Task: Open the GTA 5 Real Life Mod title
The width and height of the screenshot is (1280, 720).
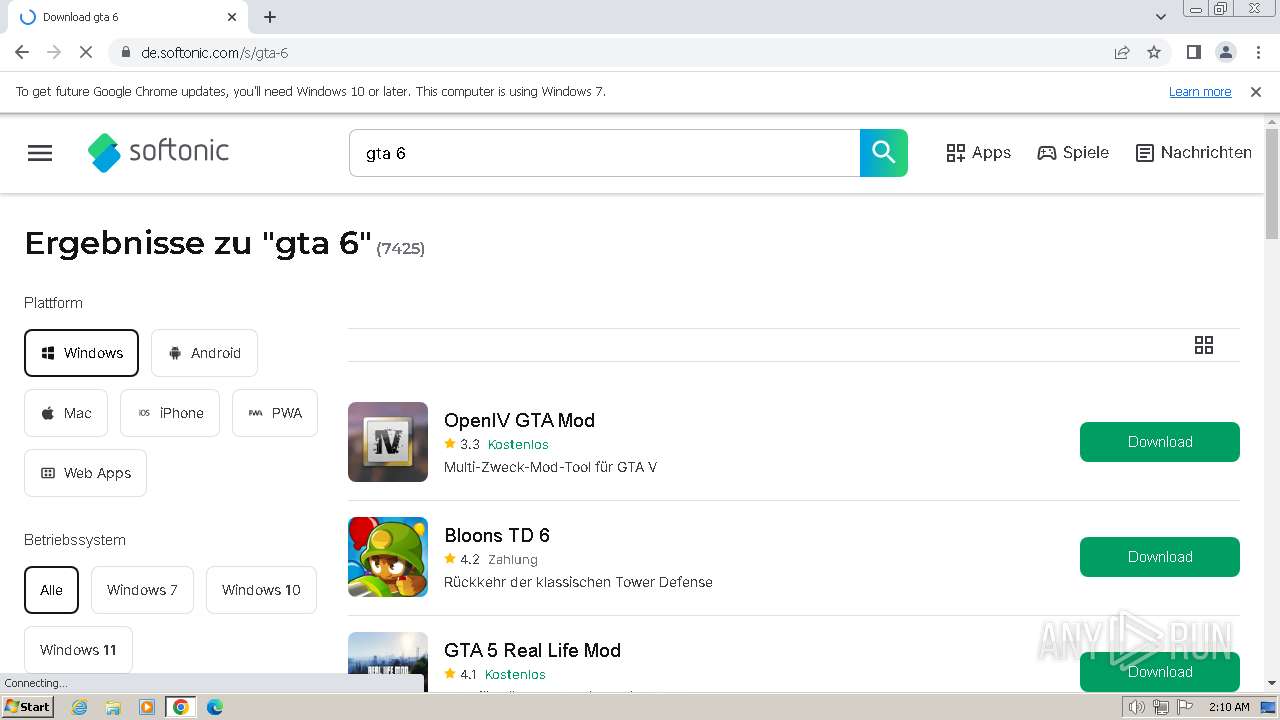Action: (x=532, y=650)
